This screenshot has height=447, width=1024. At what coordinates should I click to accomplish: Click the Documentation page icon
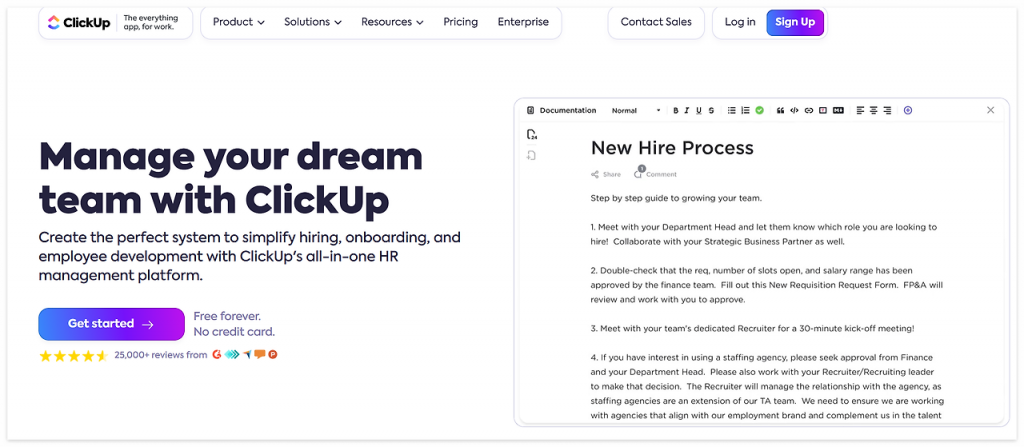pos(530,110)
